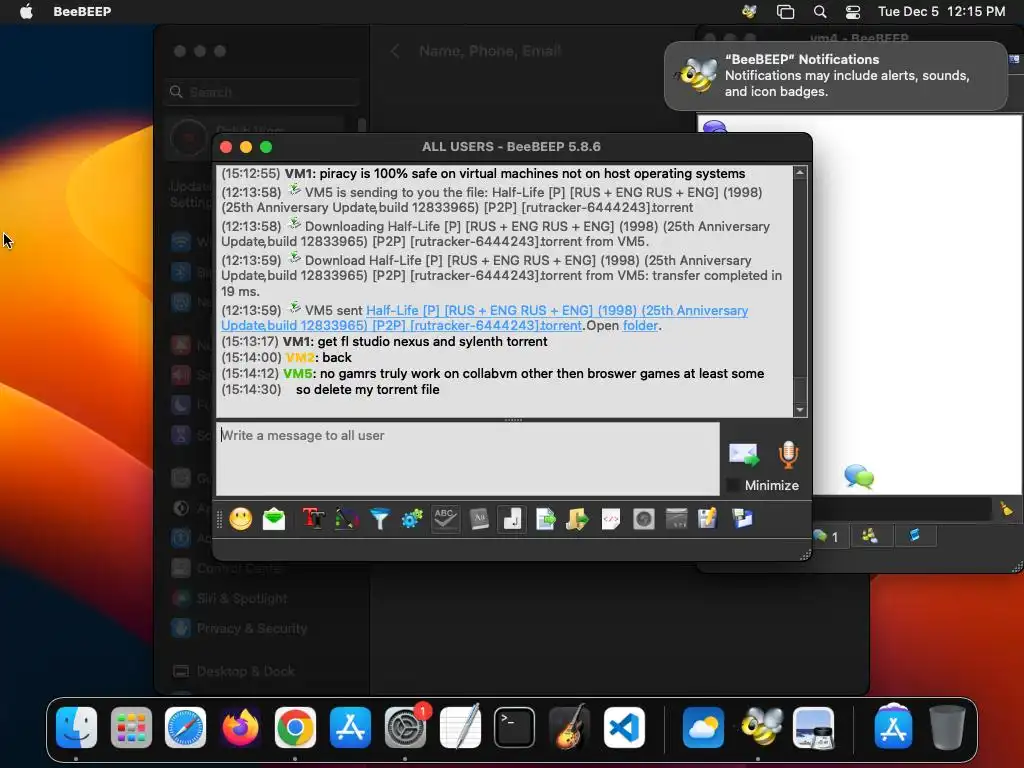
Task: Open Stage Manager windows icon in the menu bar
Action: (785, 11)
